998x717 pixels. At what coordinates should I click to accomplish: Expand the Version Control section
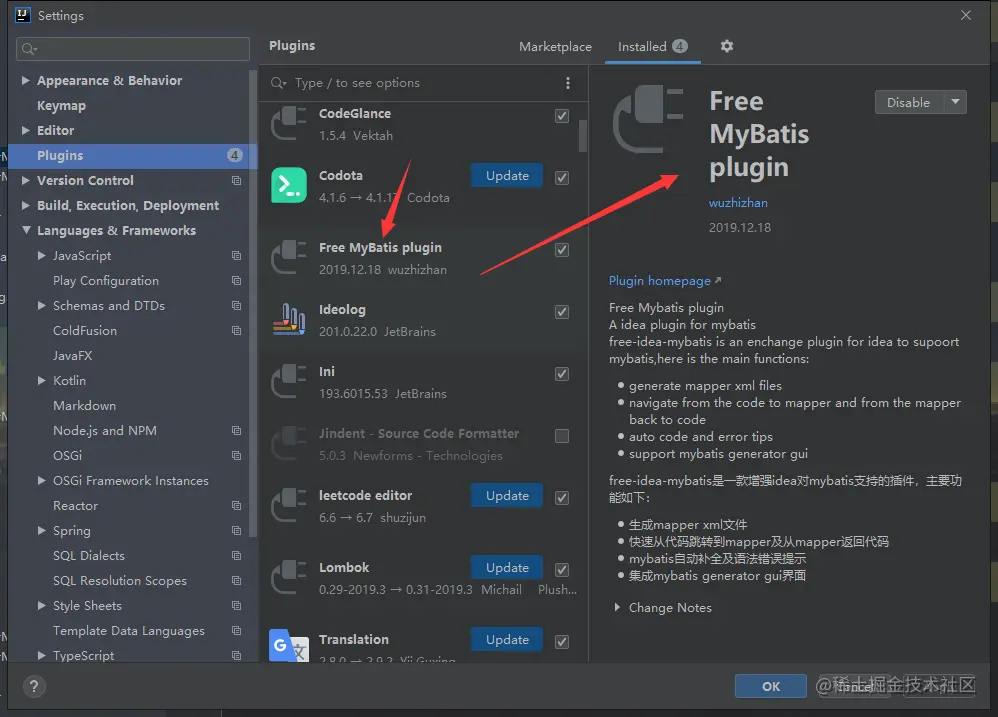point(25,181)
